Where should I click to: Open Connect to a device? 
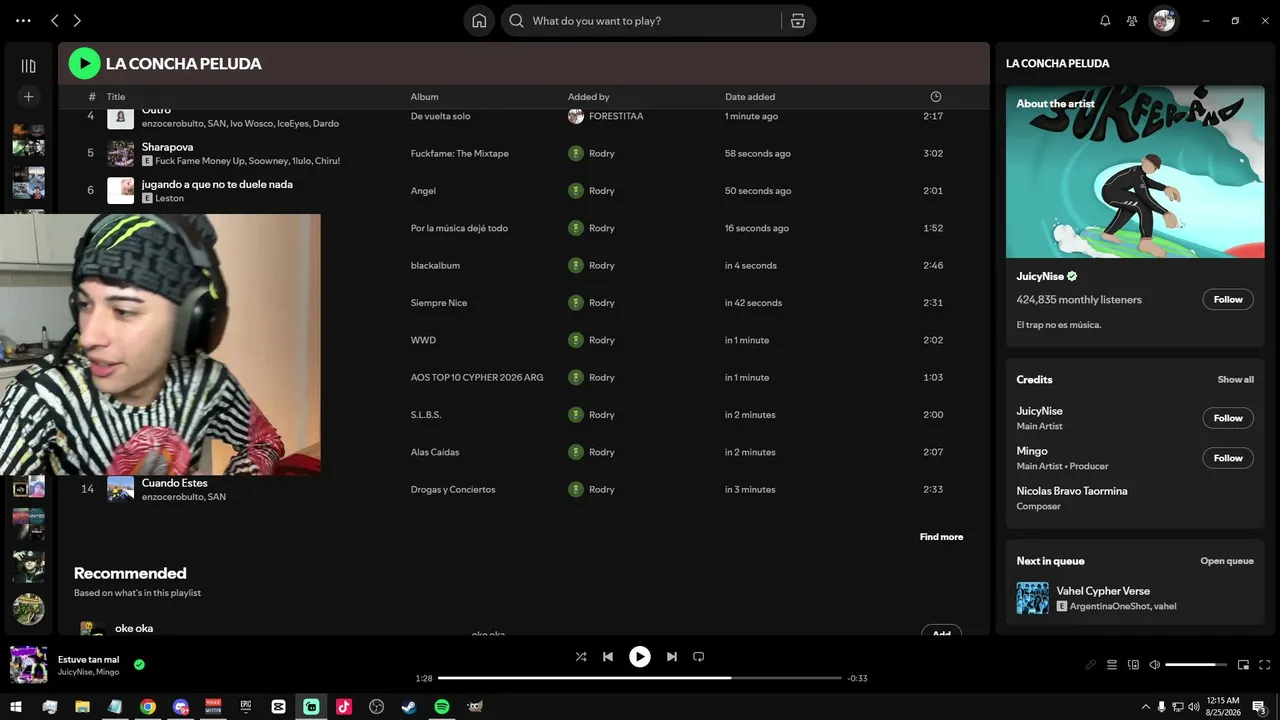(x=1133, y=665)
